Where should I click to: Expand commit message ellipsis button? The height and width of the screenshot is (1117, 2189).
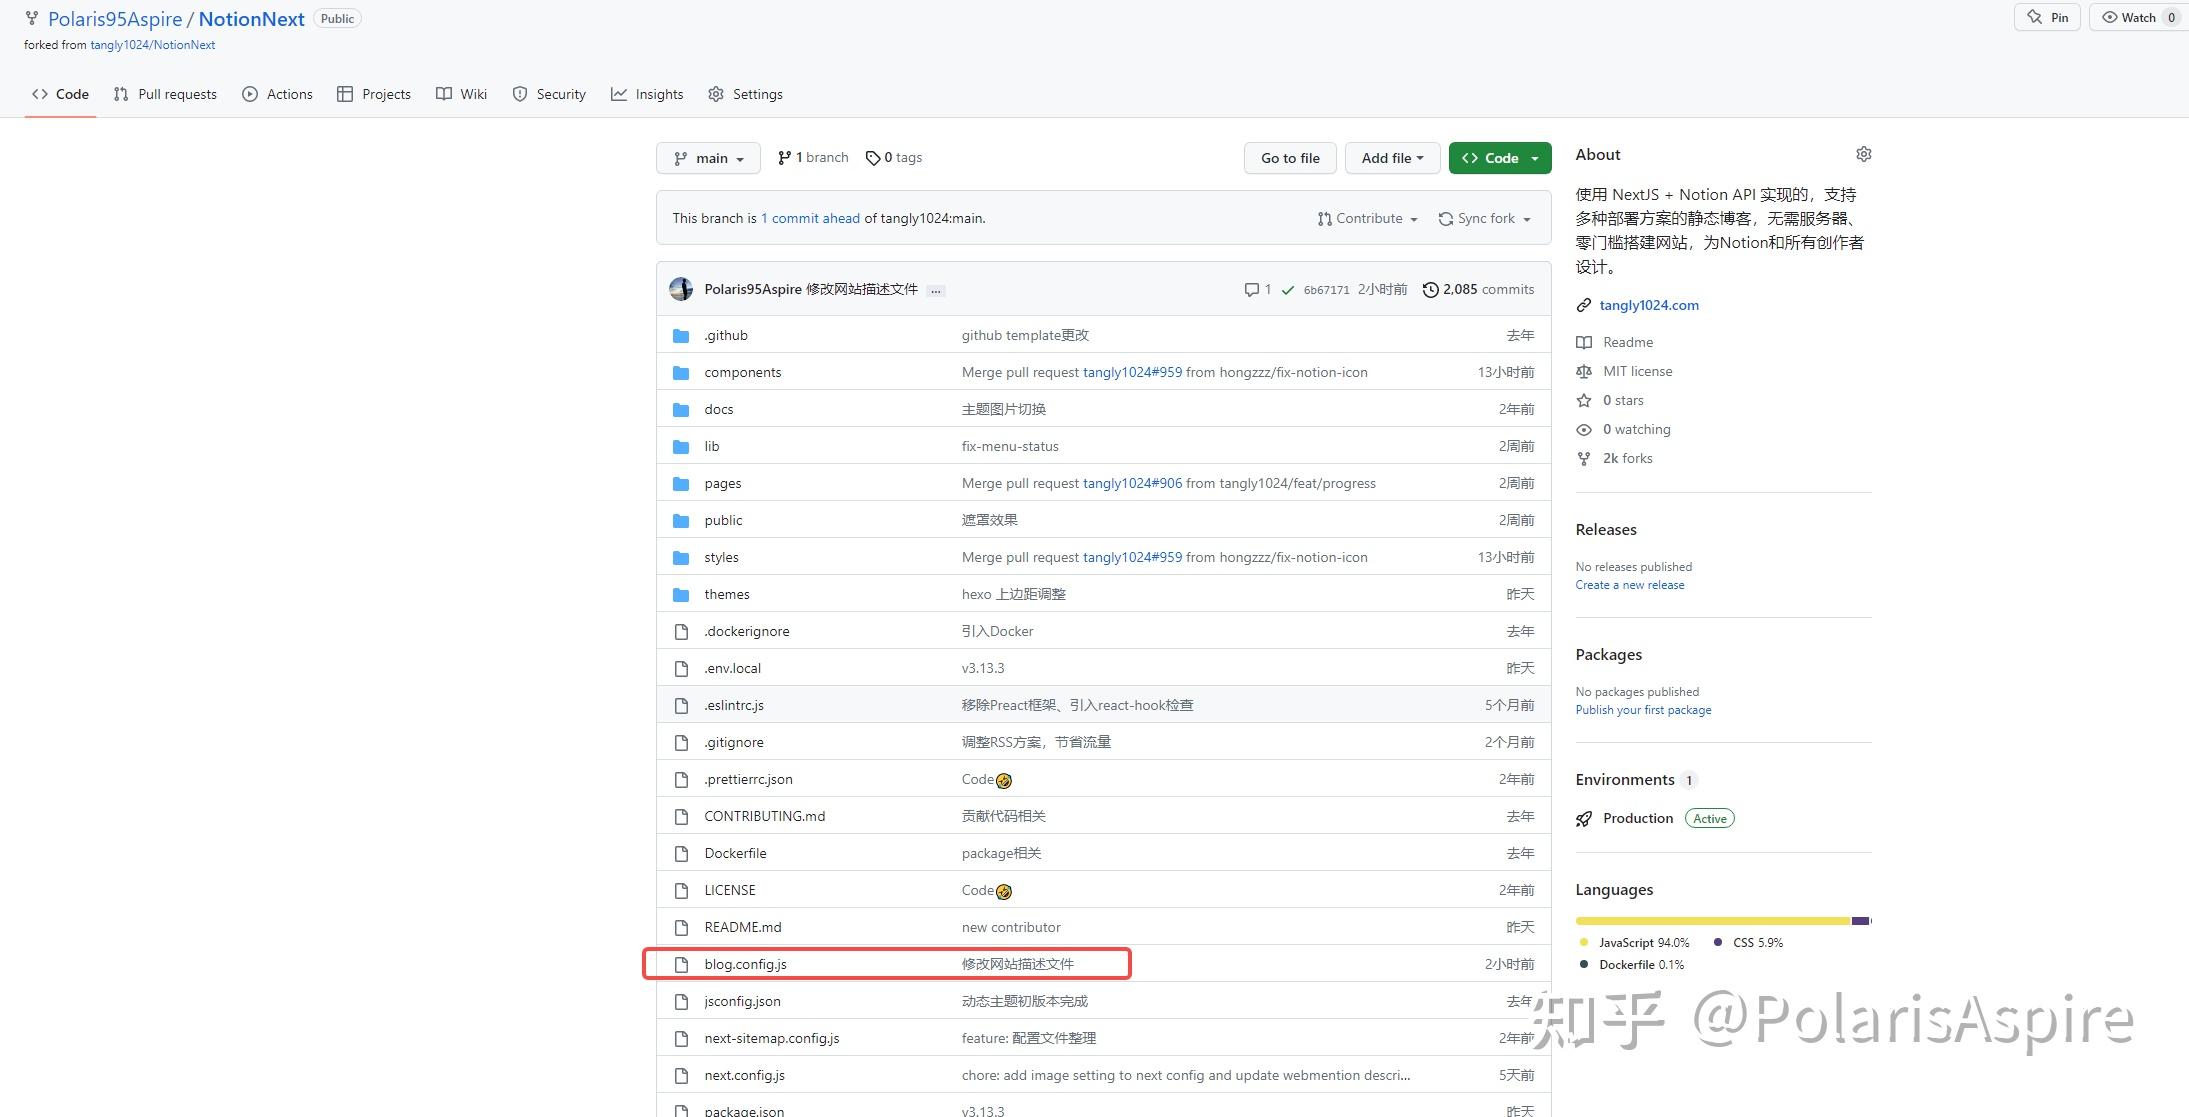point(935,291)
